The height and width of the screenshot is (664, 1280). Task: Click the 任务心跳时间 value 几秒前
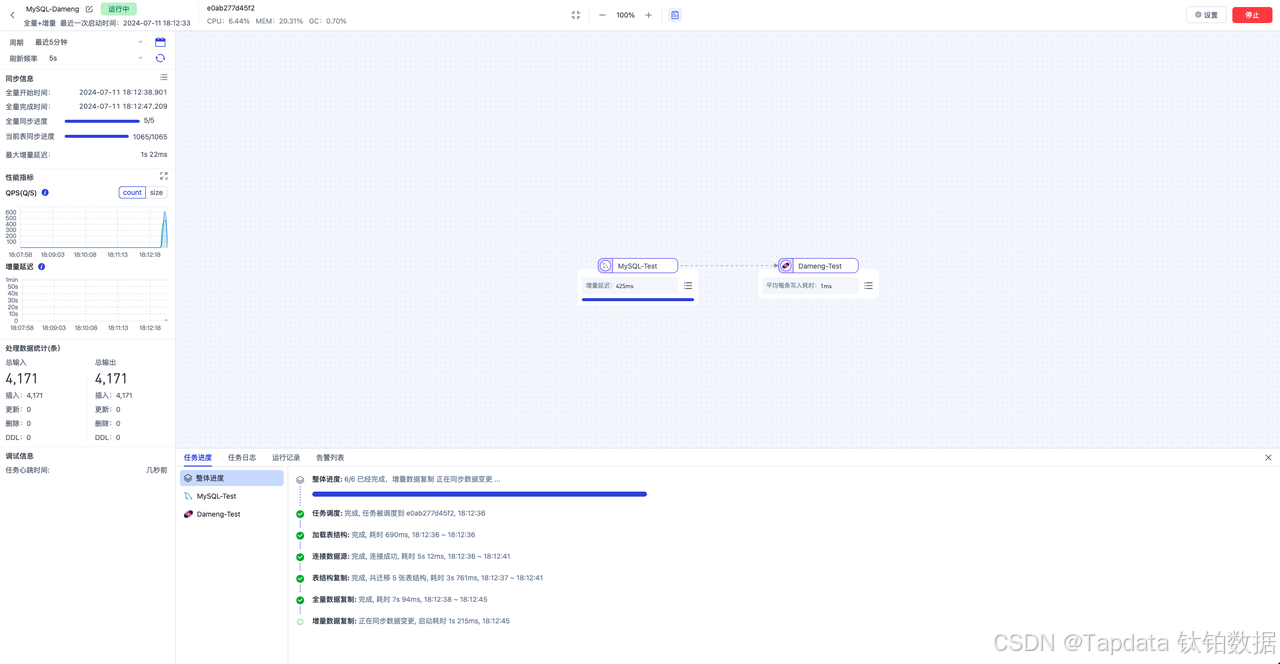point(157,470)
